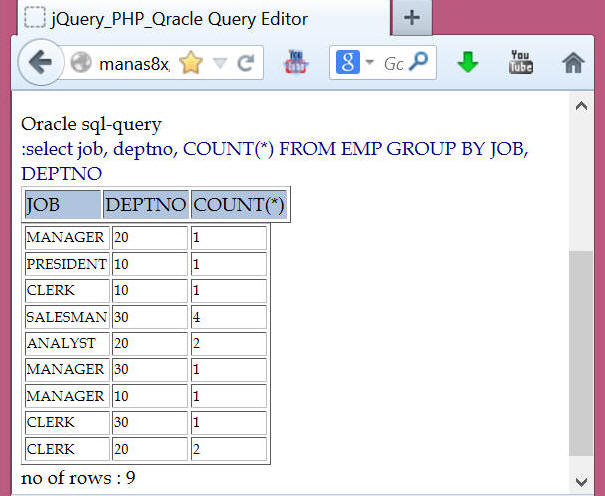
Task: Click DEPTNO 10 in PRESIDENT row
Action: 150,264
